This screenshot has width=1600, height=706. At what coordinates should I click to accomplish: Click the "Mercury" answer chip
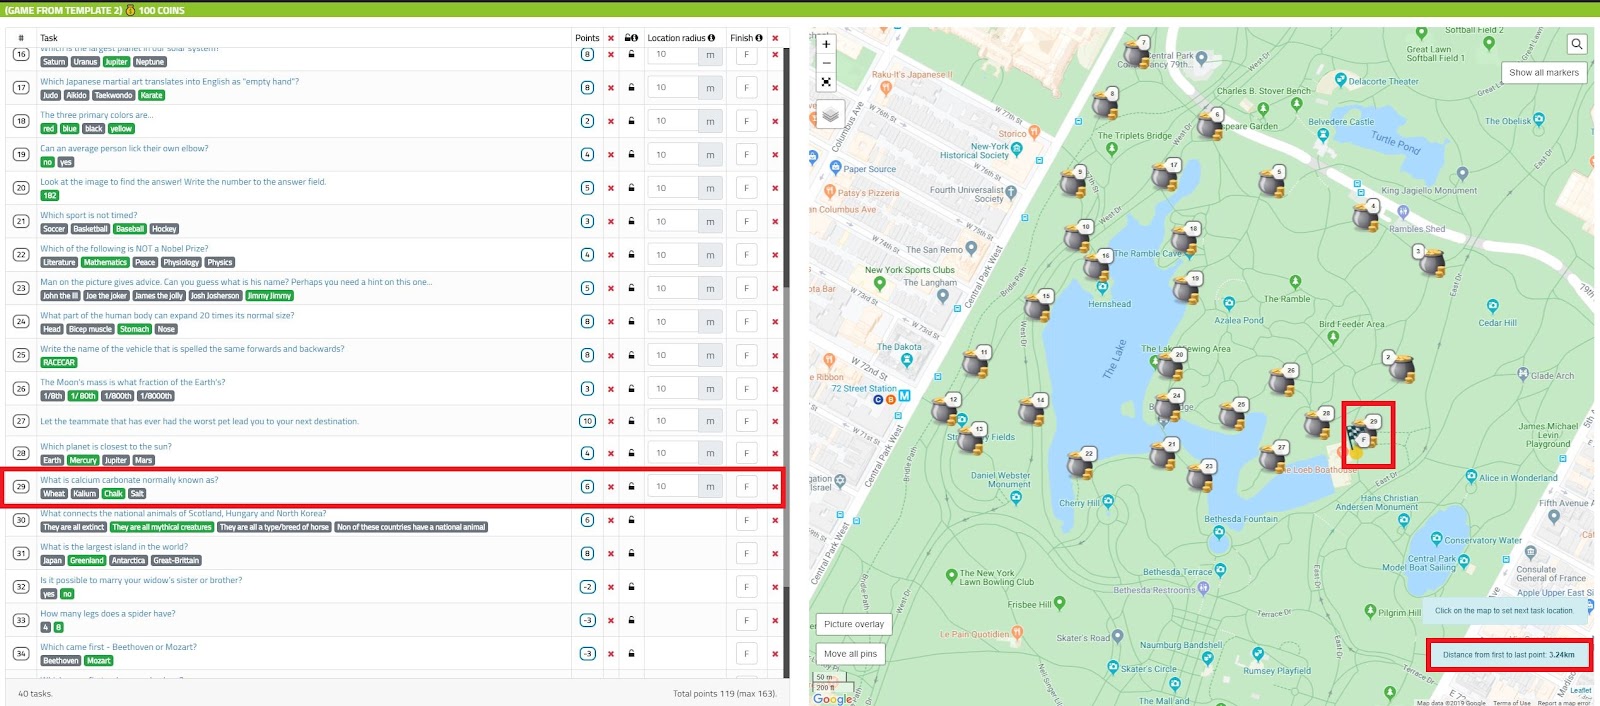(83, 461)
